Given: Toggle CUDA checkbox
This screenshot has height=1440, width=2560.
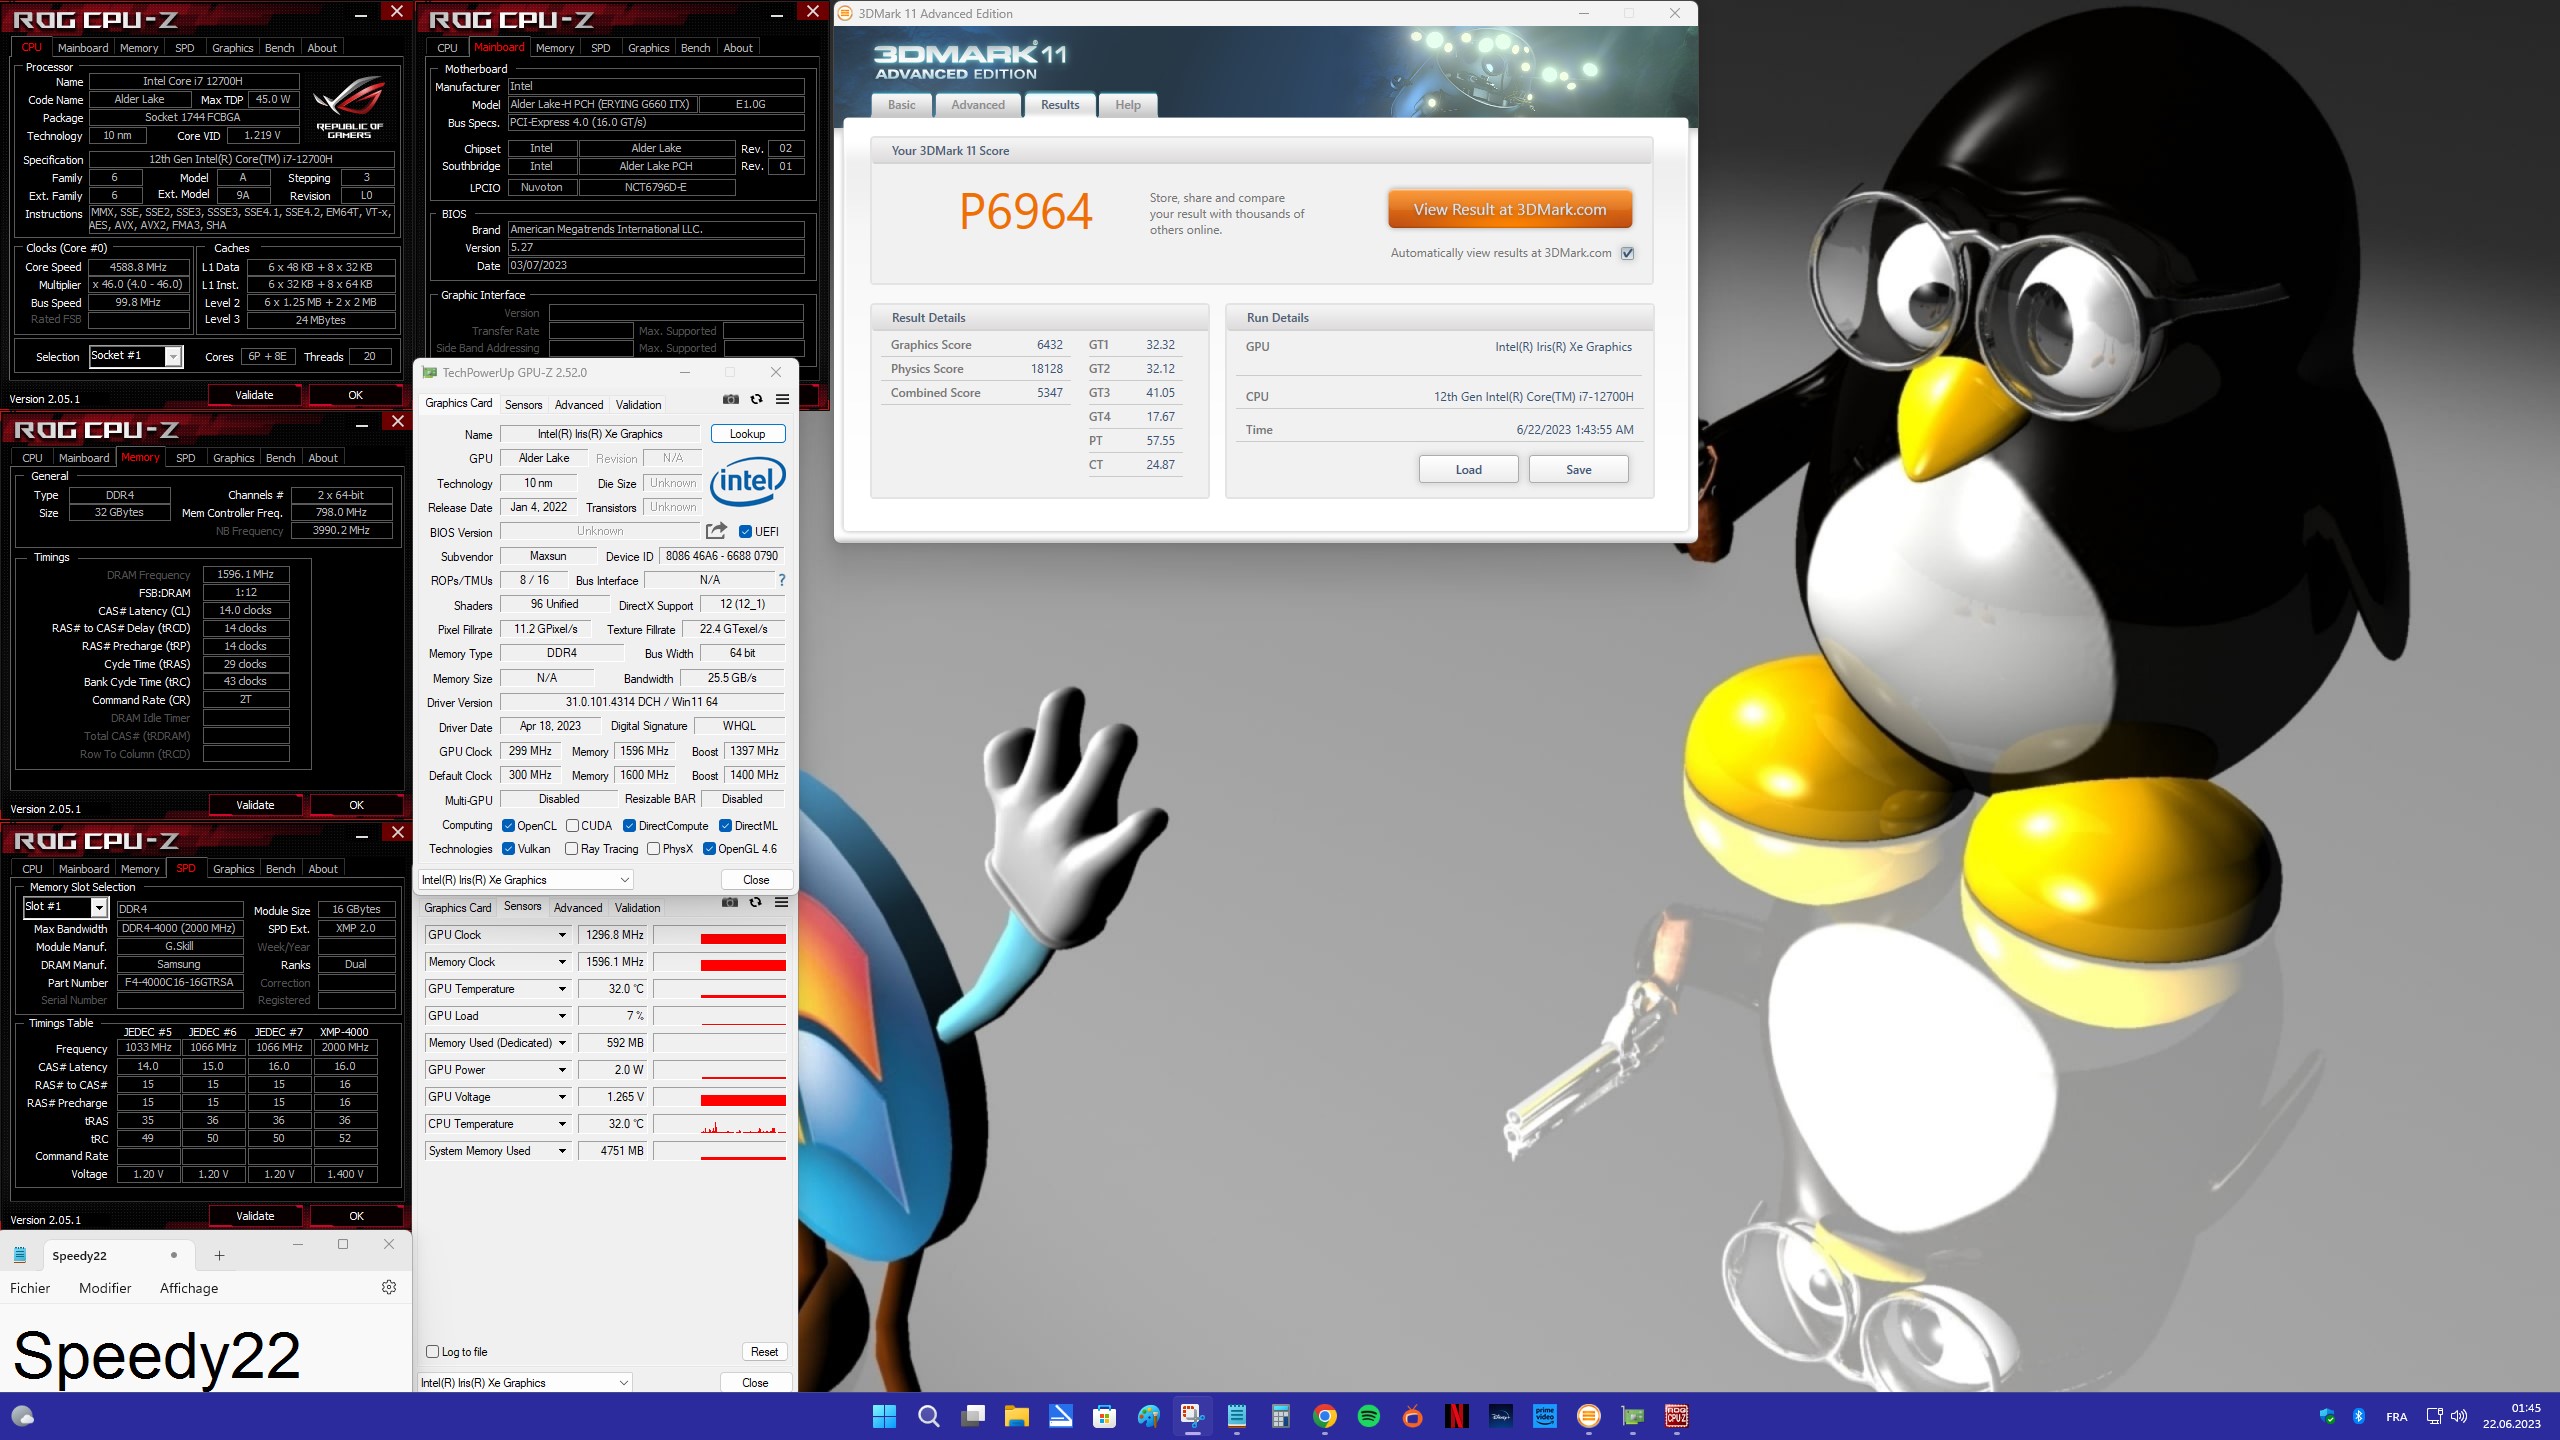Looking at the screenshot, I should coord(572,825).
